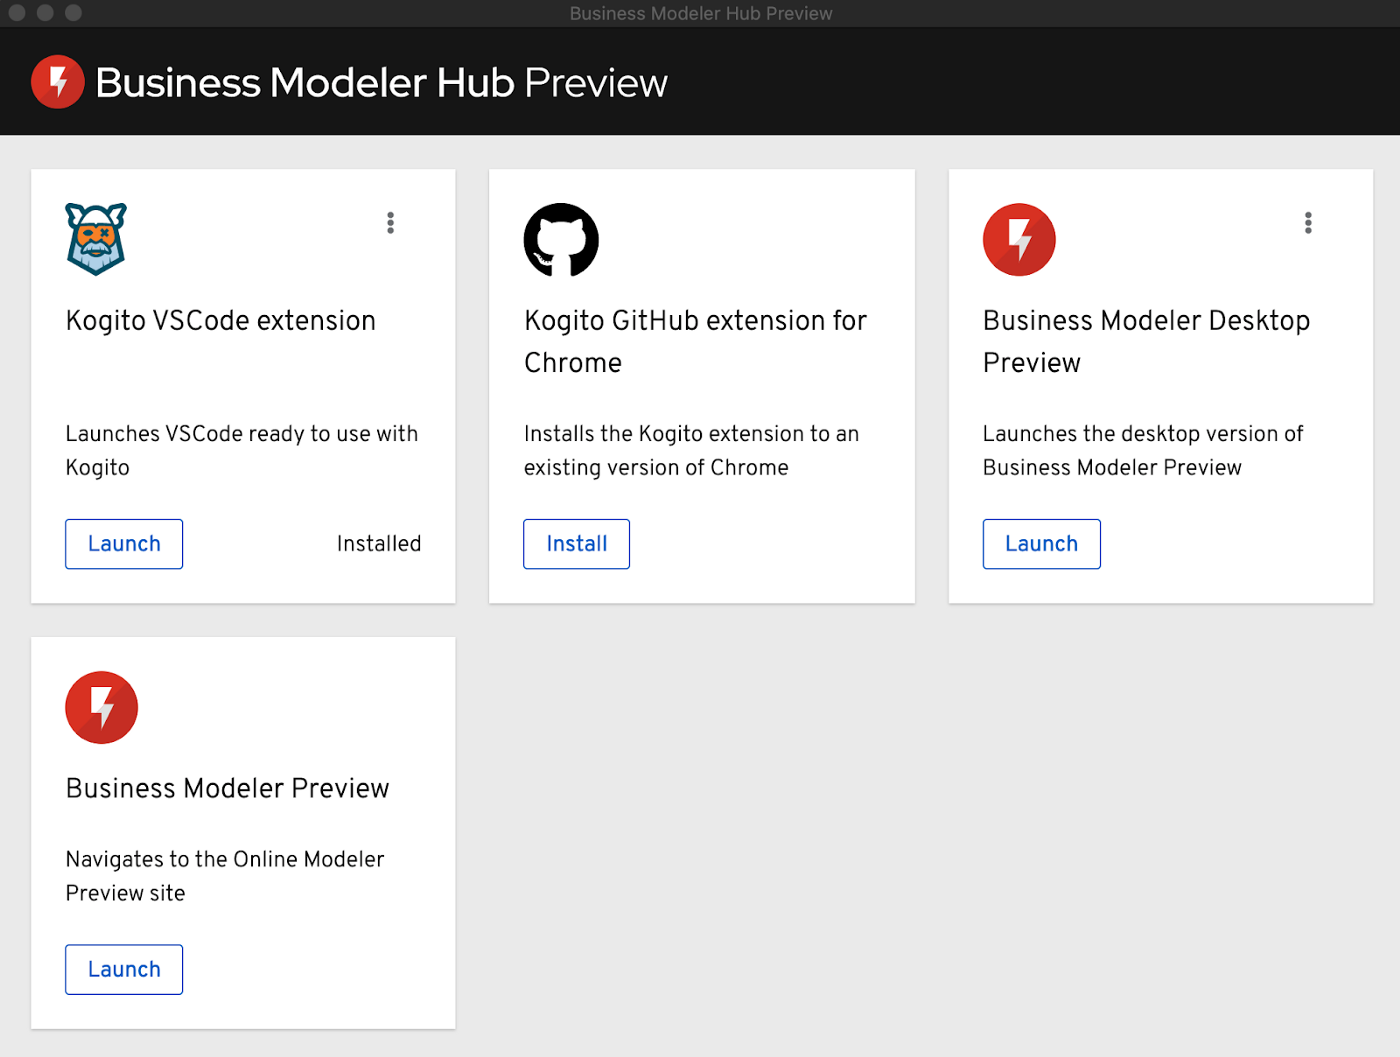Click the header Business Modeler Hub logo

(x=58, y=82)
